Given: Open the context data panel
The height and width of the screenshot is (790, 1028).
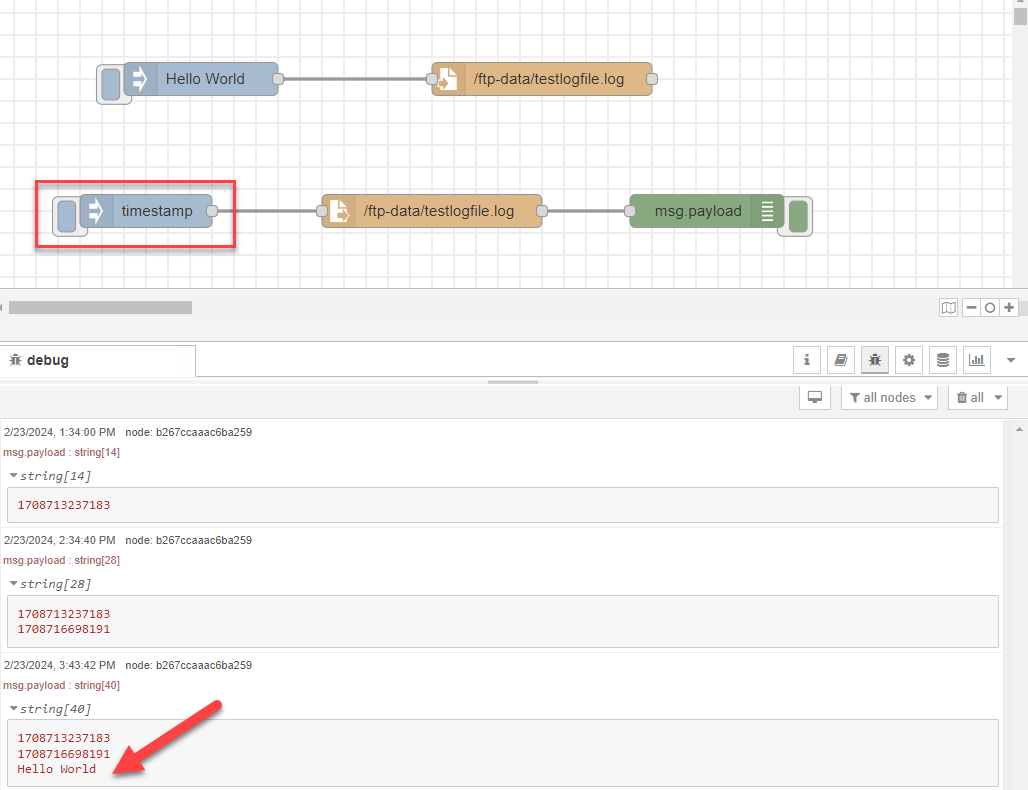Looking at the screenshot, I should (942, 360).
